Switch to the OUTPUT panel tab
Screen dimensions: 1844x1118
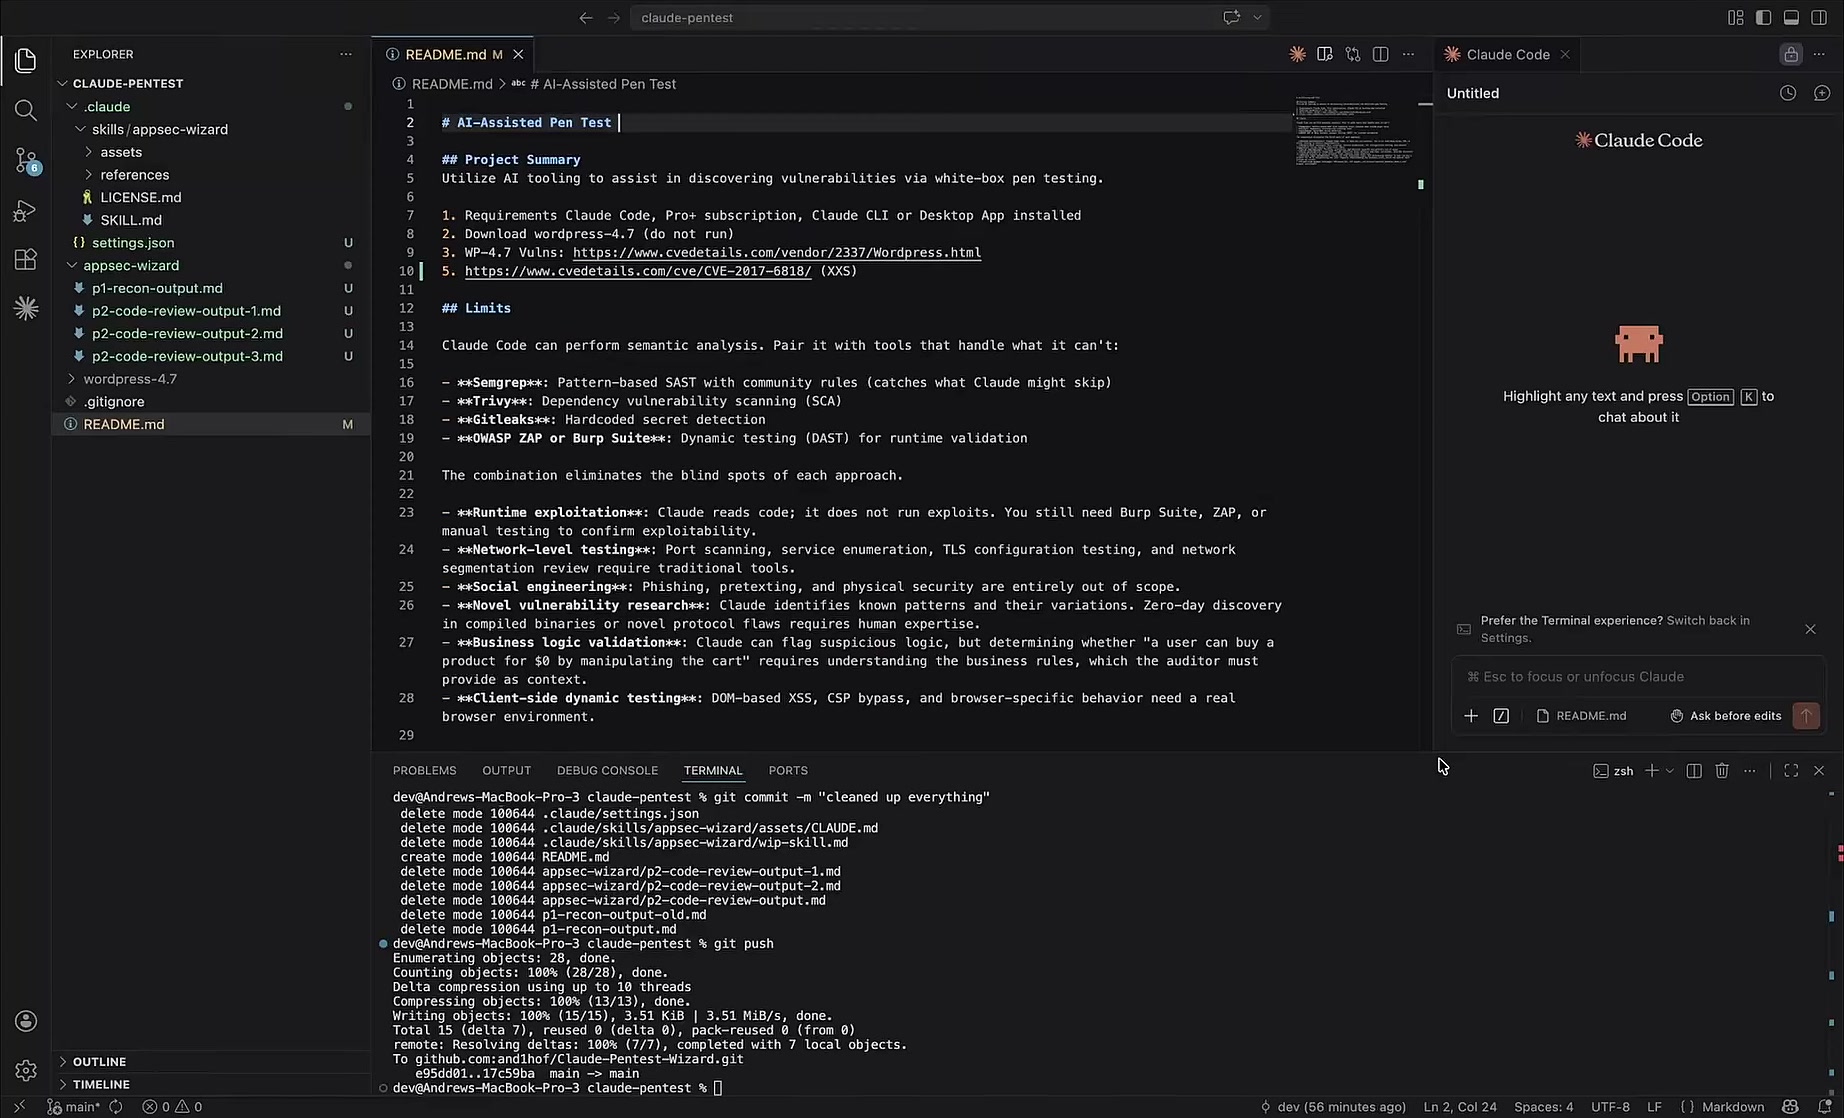506,771
